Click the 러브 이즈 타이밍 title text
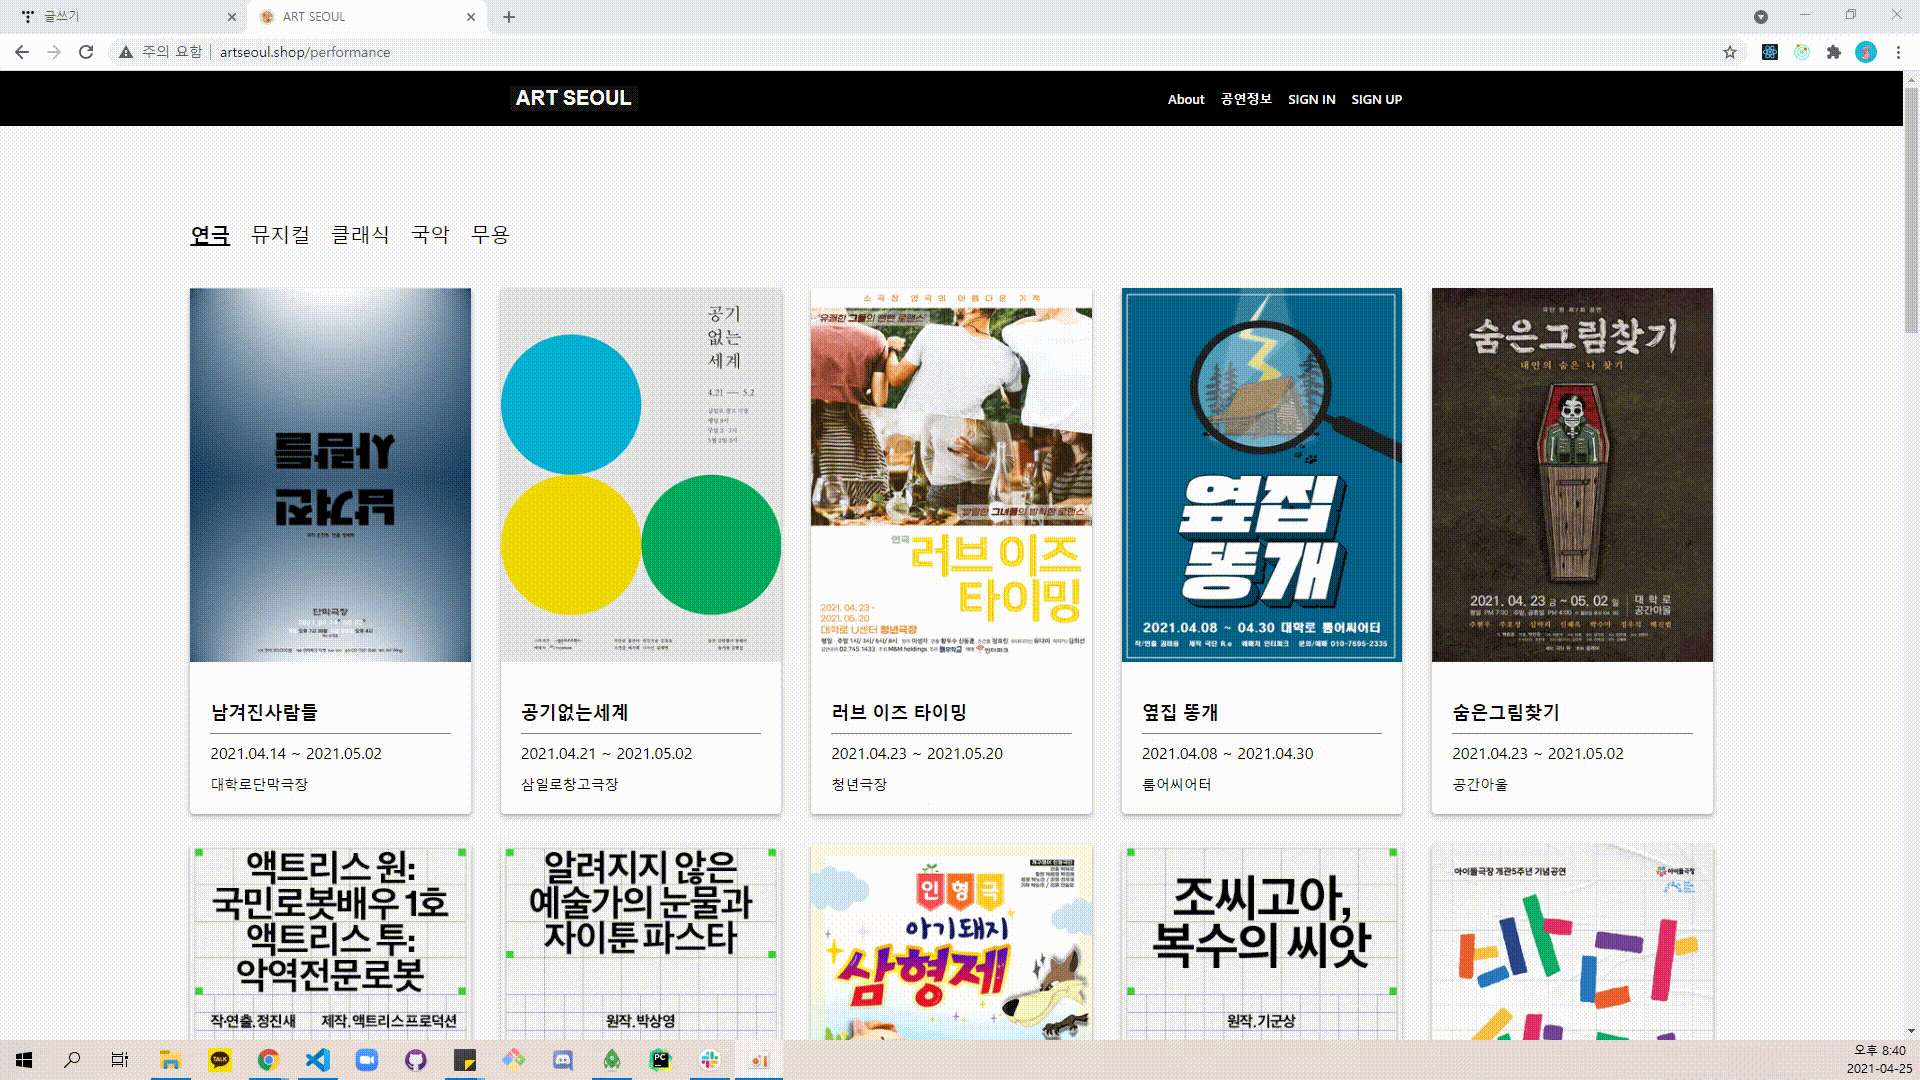Viewport: 1920px width, 1080px height. pyautogui.click(x=899, y=712)
